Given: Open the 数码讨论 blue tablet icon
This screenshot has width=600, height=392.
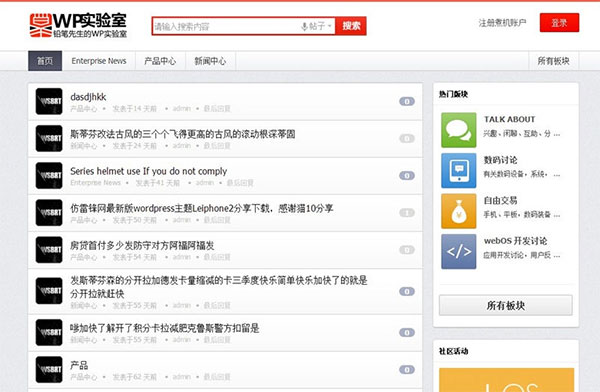Looking at the screenshot, I should click(x=458, y=170).
